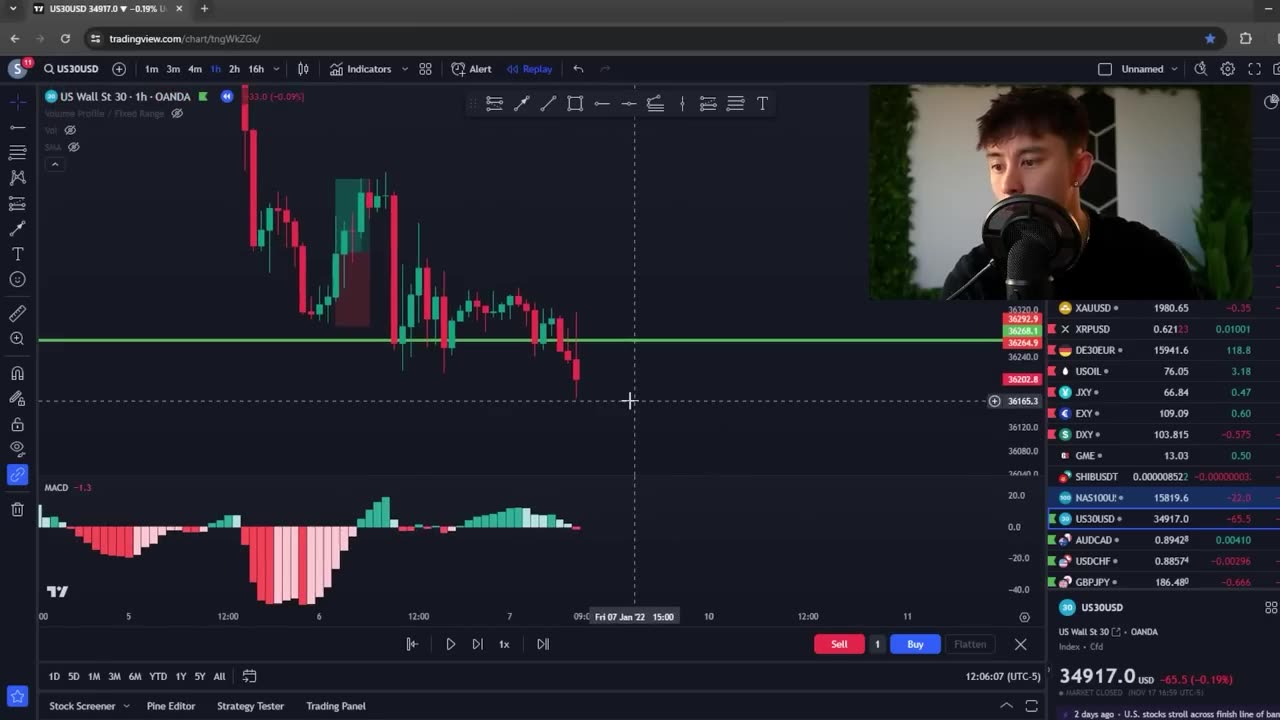Click the replay Sell button
This screenshot has height=720, width=1280.
[839, 644]
